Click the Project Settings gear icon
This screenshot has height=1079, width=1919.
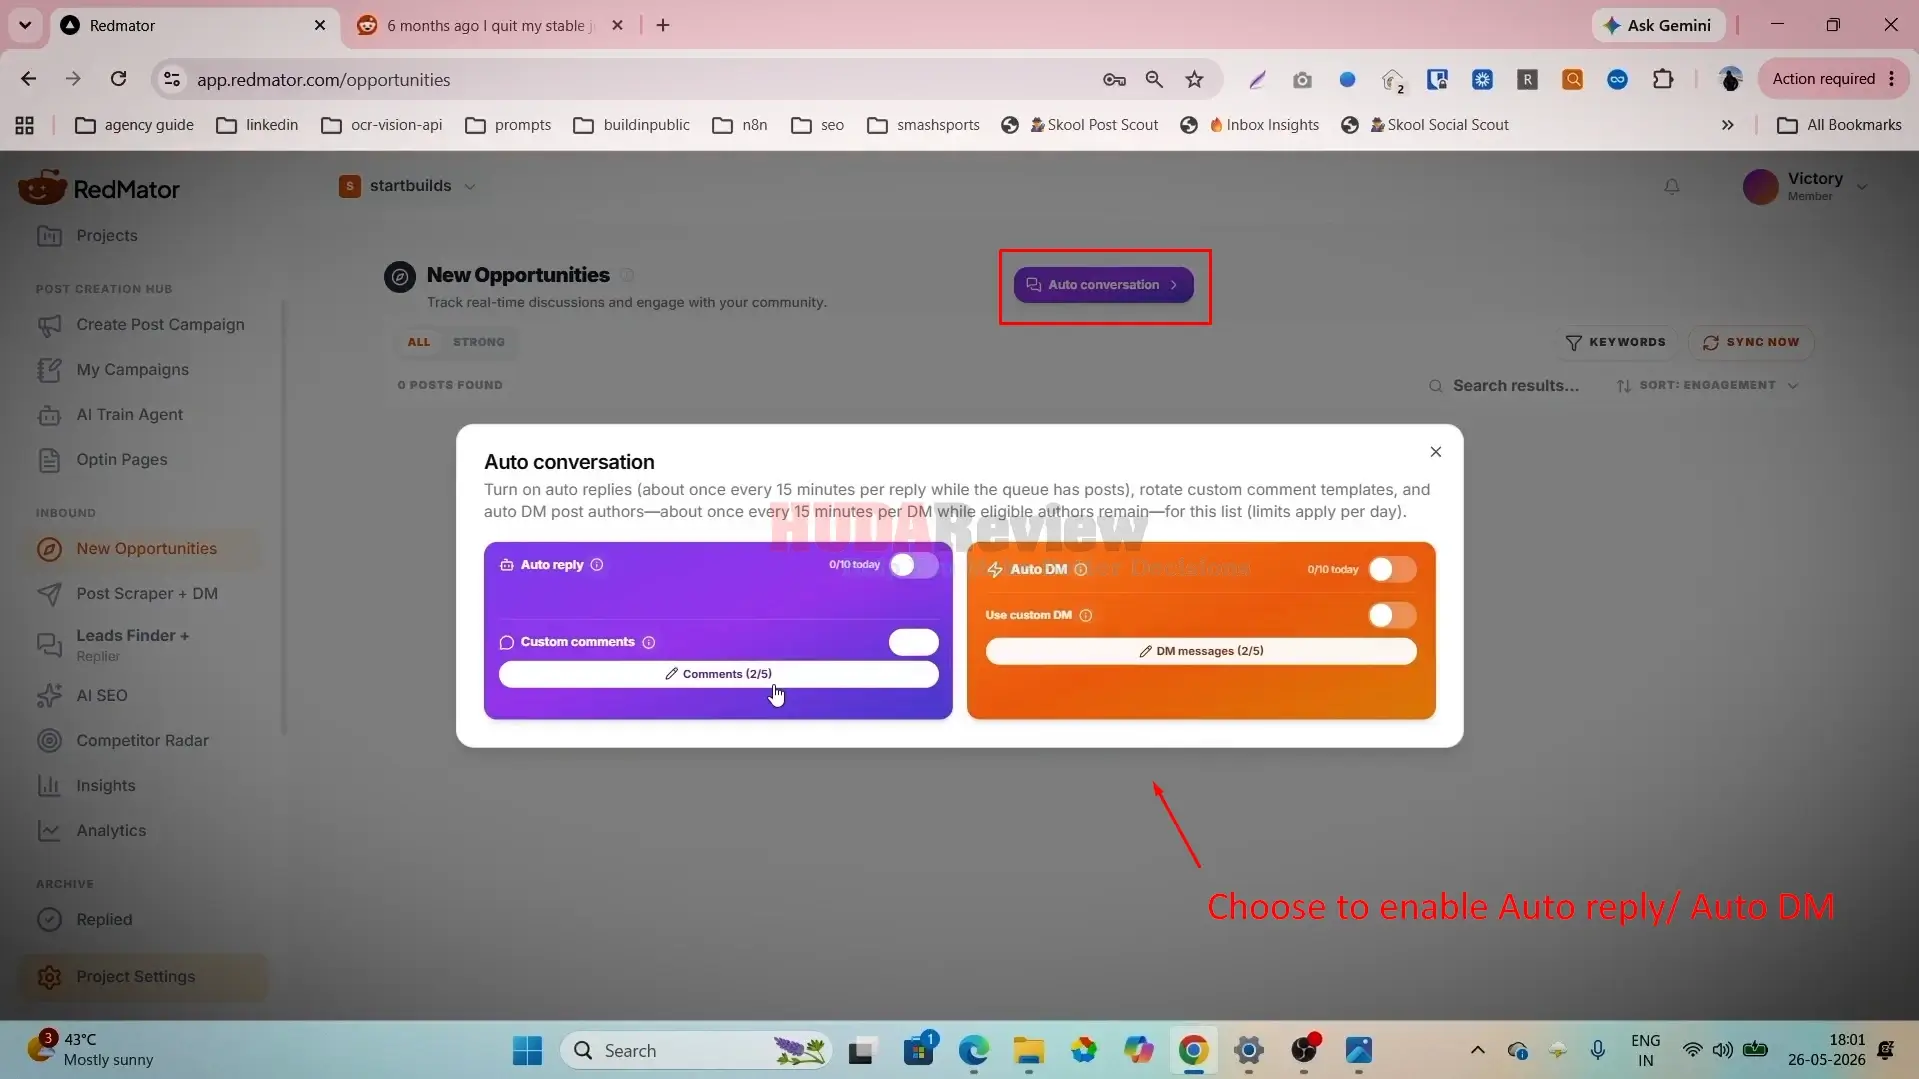[x=49, y=977]
